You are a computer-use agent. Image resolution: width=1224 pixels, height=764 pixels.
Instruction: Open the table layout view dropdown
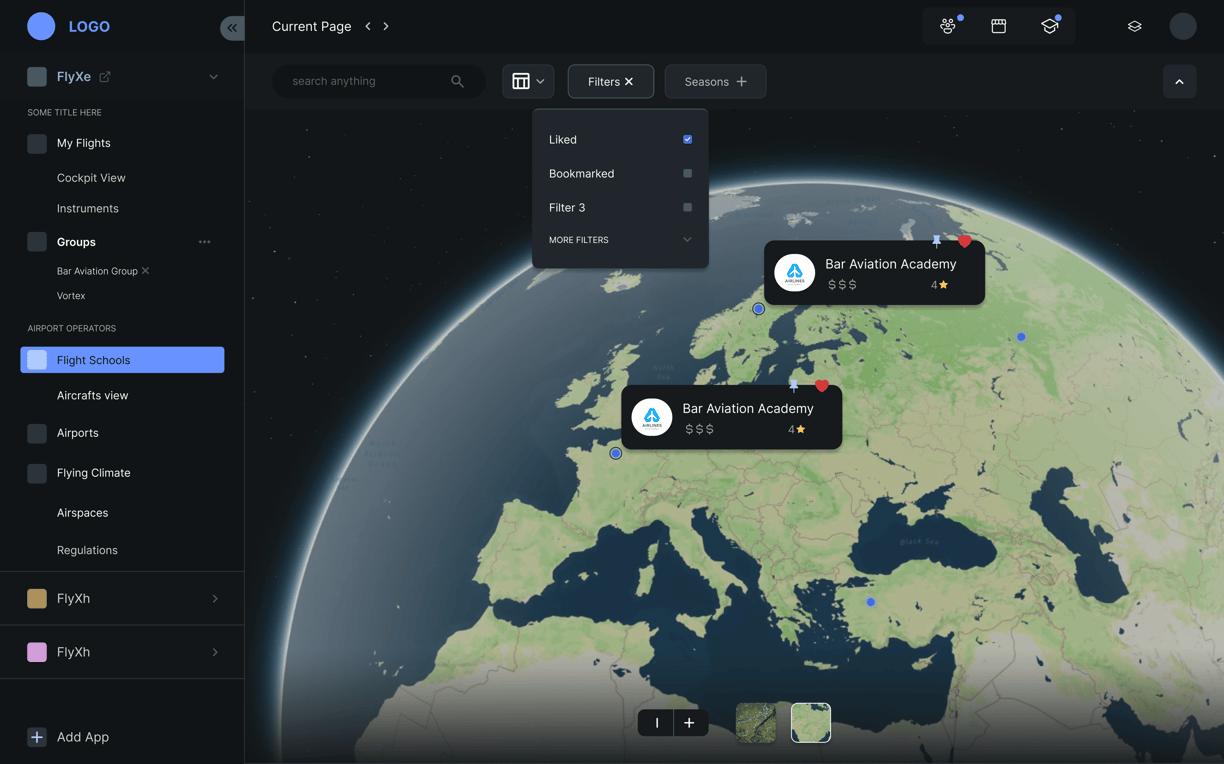point(528,81)
